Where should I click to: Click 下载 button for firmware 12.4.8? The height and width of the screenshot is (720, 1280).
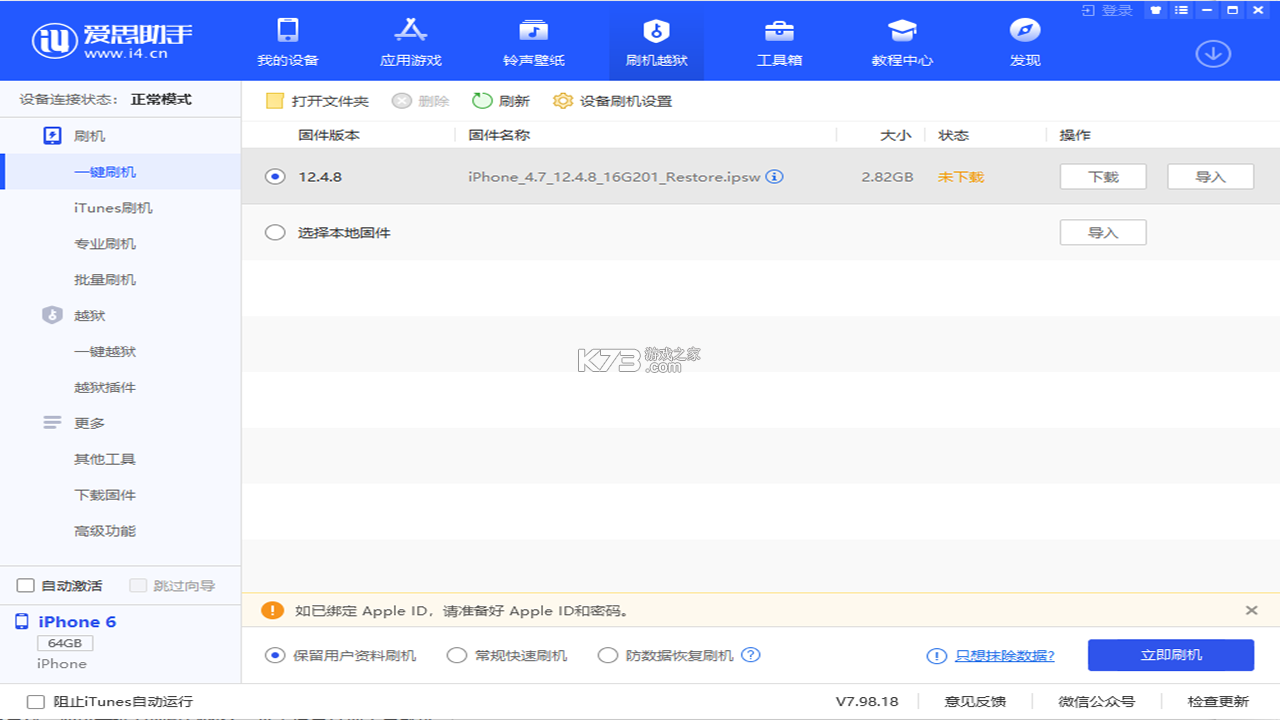tap(1103, 177)
